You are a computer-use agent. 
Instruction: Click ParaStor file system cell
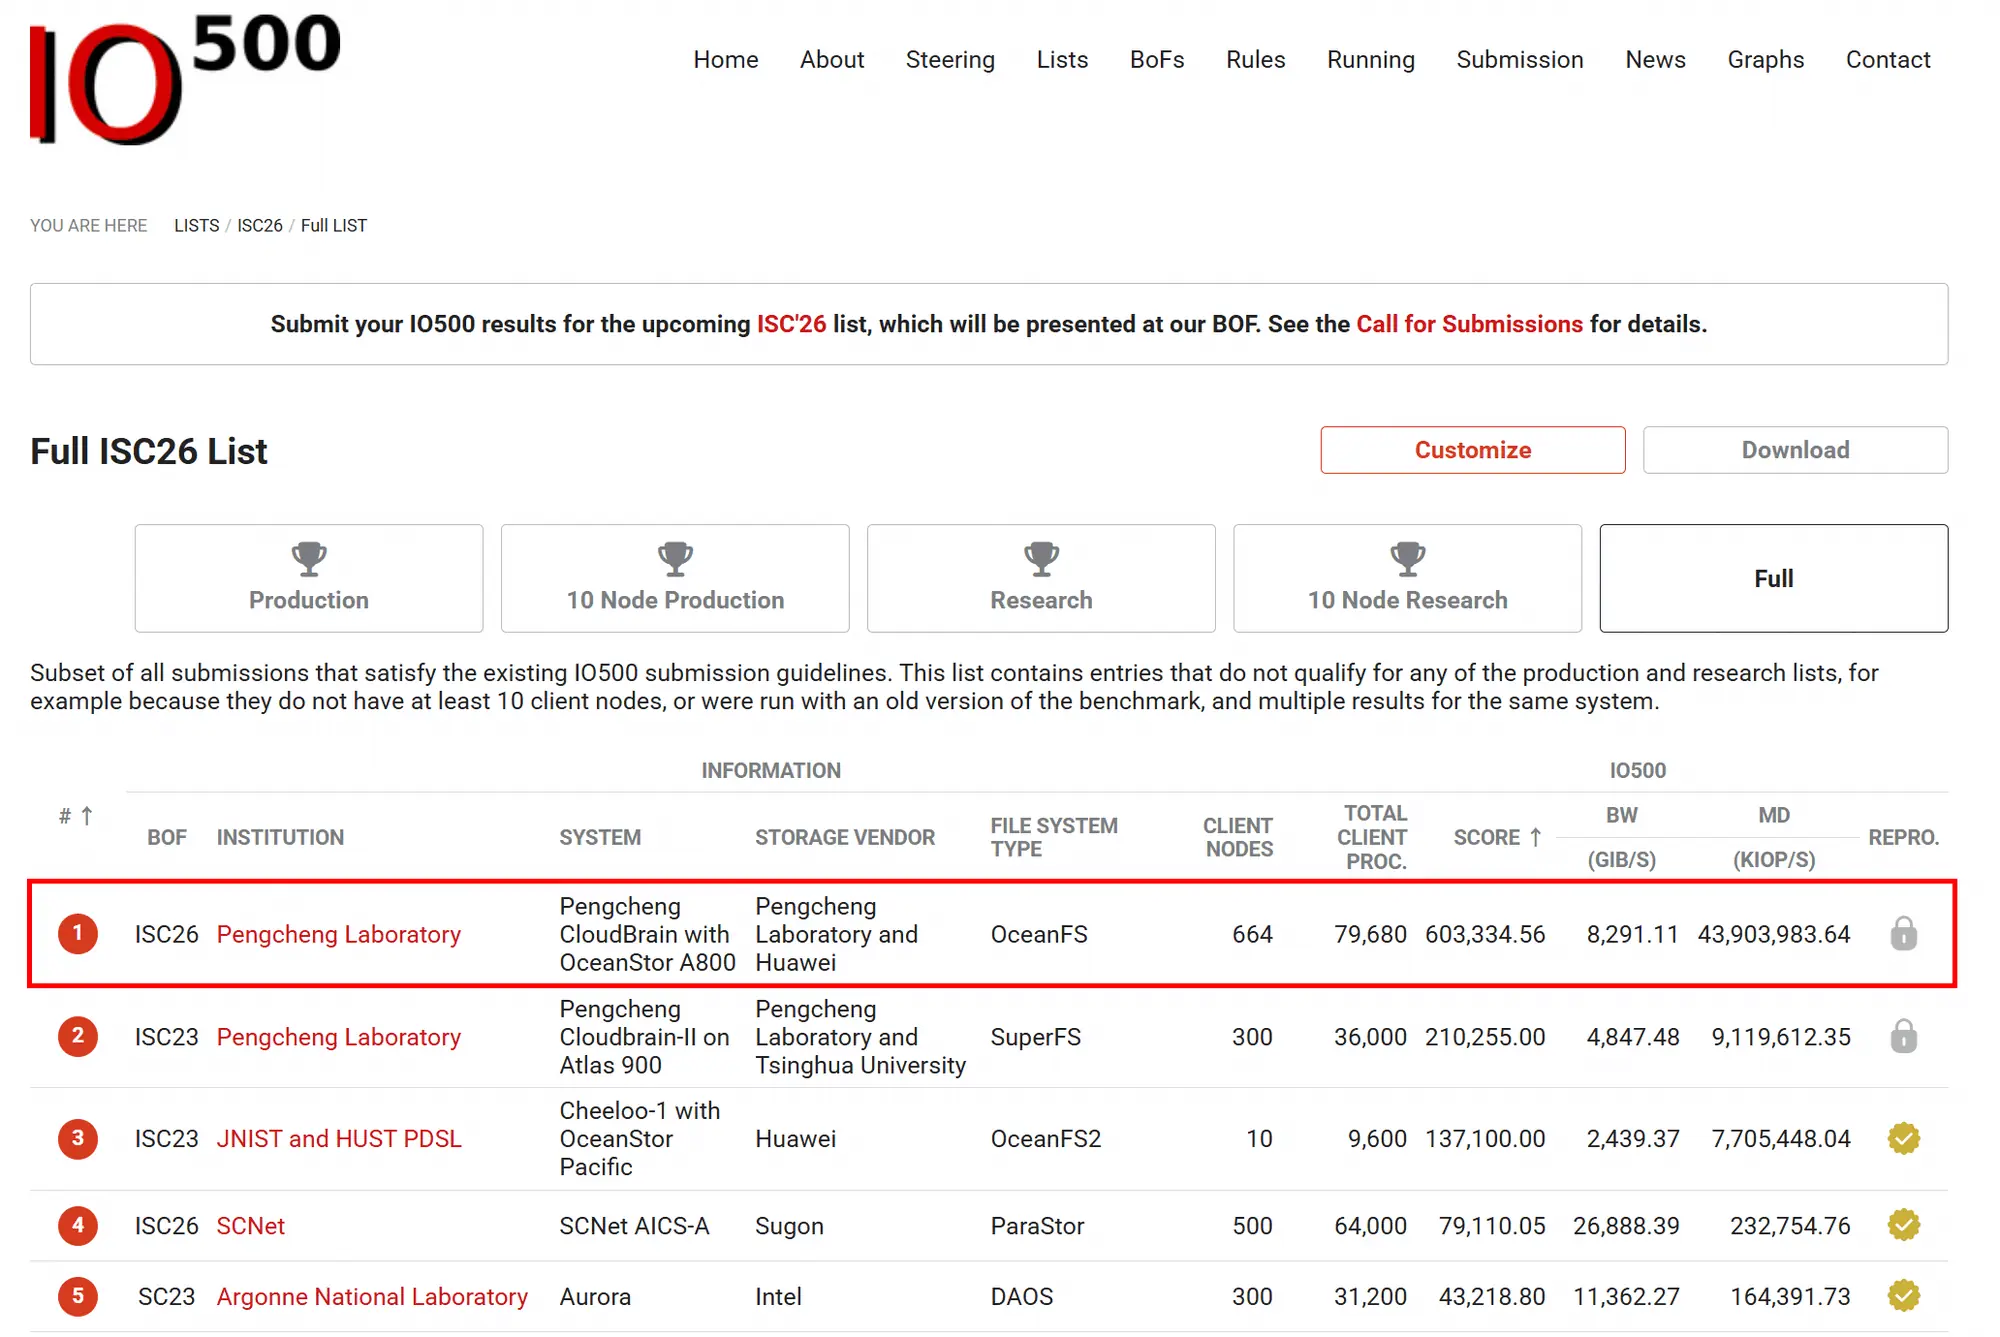point(1037,1225)
